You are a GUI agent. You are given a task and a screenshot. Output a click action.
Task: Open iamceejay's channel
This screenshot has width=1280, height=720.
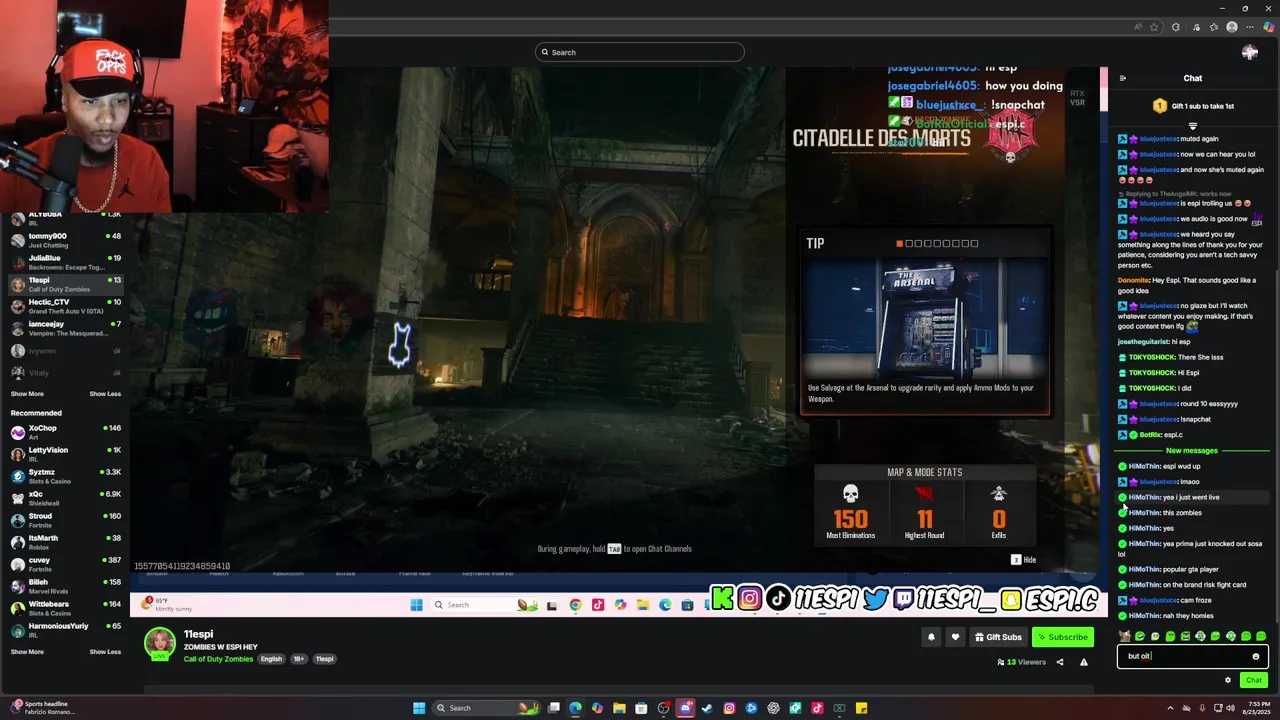[x=65, y=328]
